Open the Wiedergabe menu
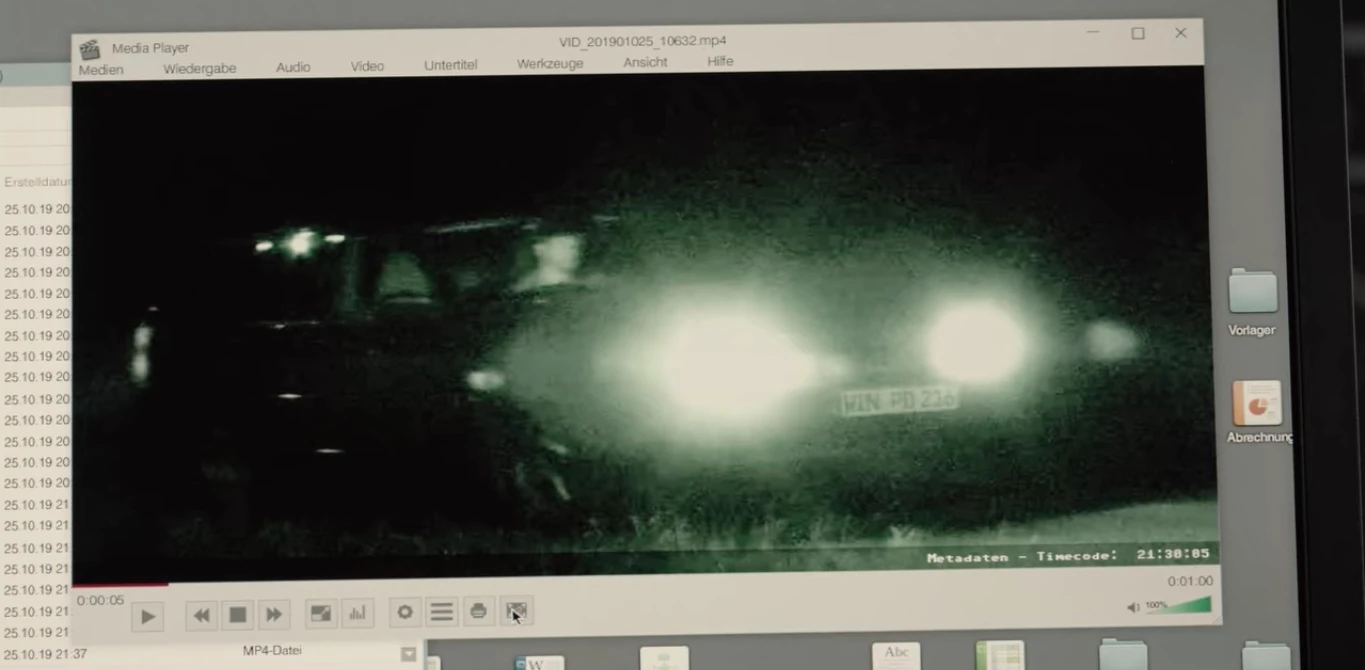 point(200,69)
